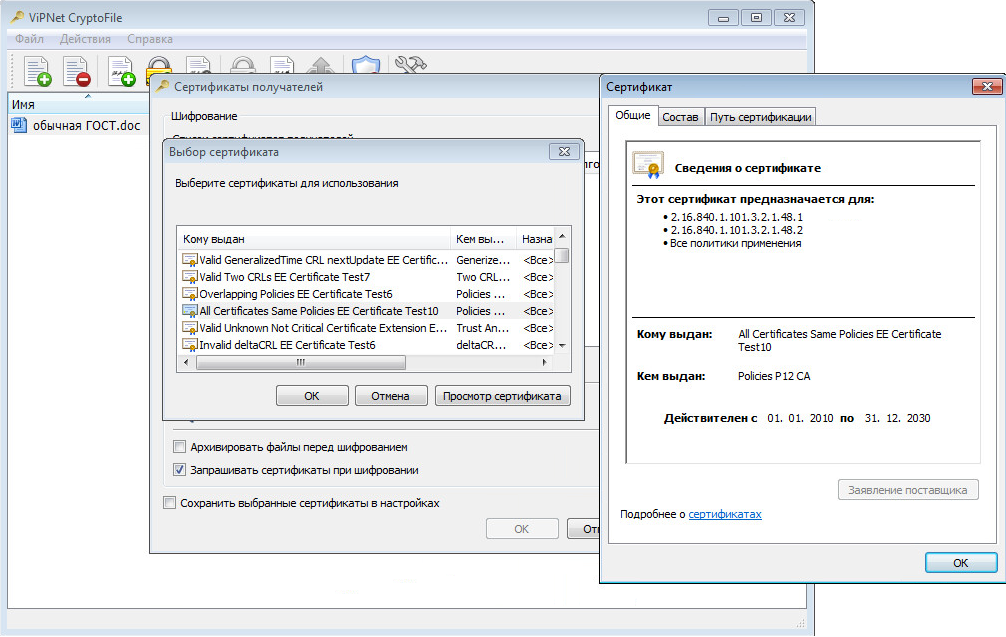
Task: Click the horizontal scrollbar left arrow
Action: pyautogui.click(x=186, y=362)
